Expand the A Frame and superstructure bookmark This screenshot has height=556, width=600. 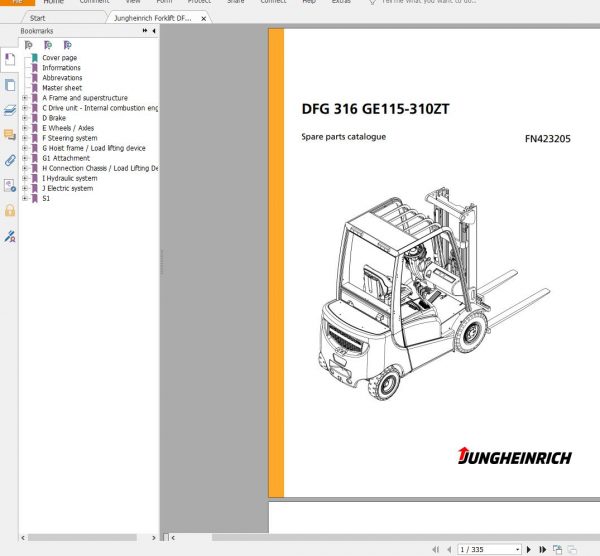pyautogui.click(x=25, y=98)
